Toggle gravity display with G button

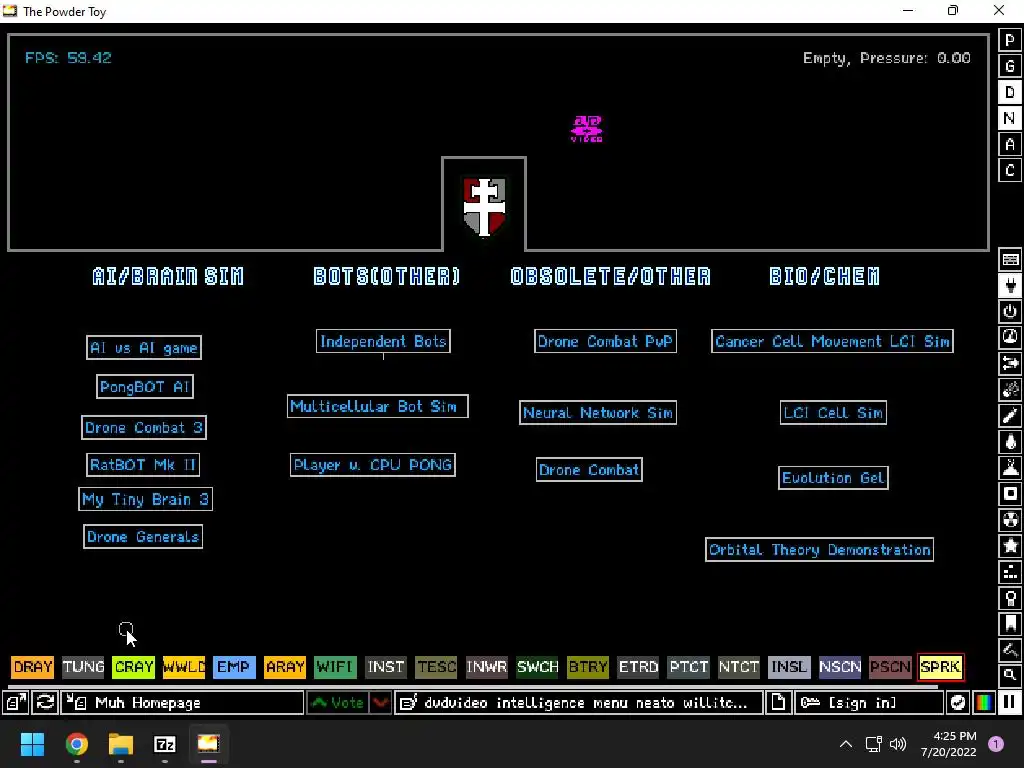pyautogui.click(x=1010, y=66)
